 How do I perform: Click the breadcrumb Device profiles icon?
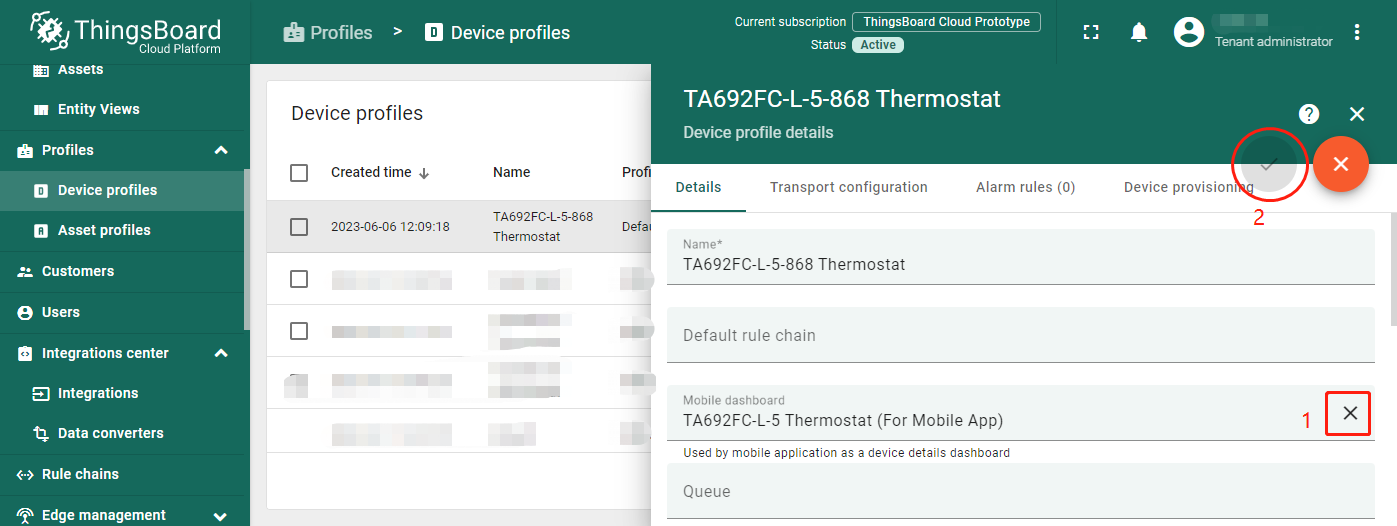(433, 33)
